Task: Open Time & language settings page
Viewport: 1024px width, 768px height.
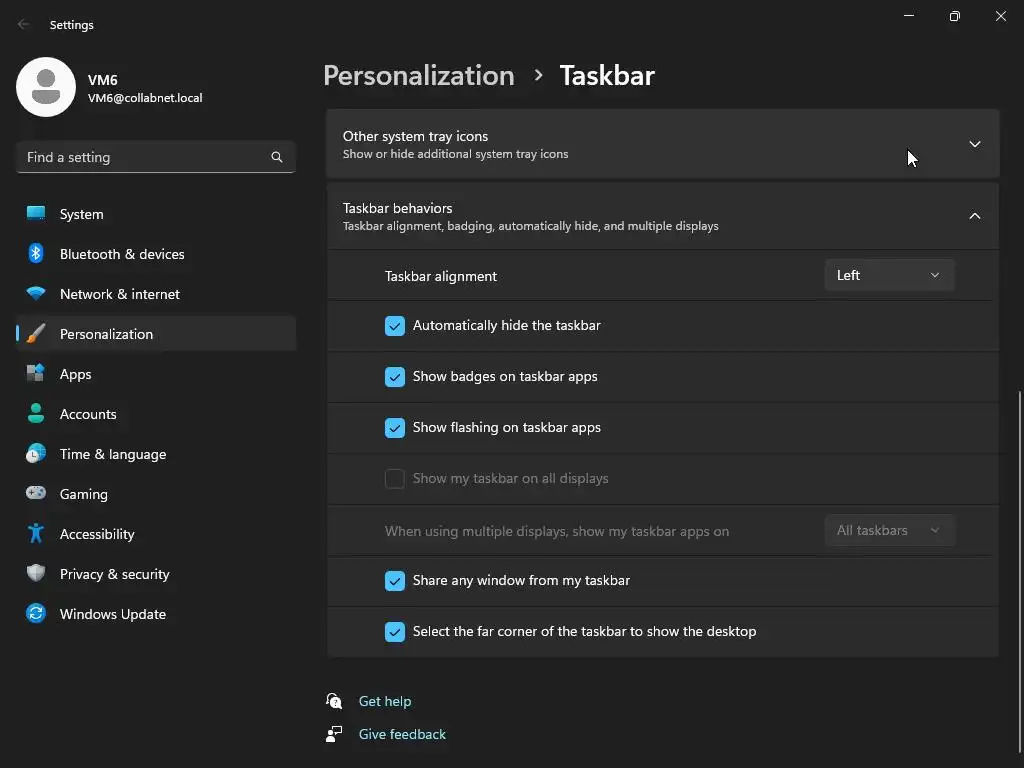Action: (x=112, y=454)
